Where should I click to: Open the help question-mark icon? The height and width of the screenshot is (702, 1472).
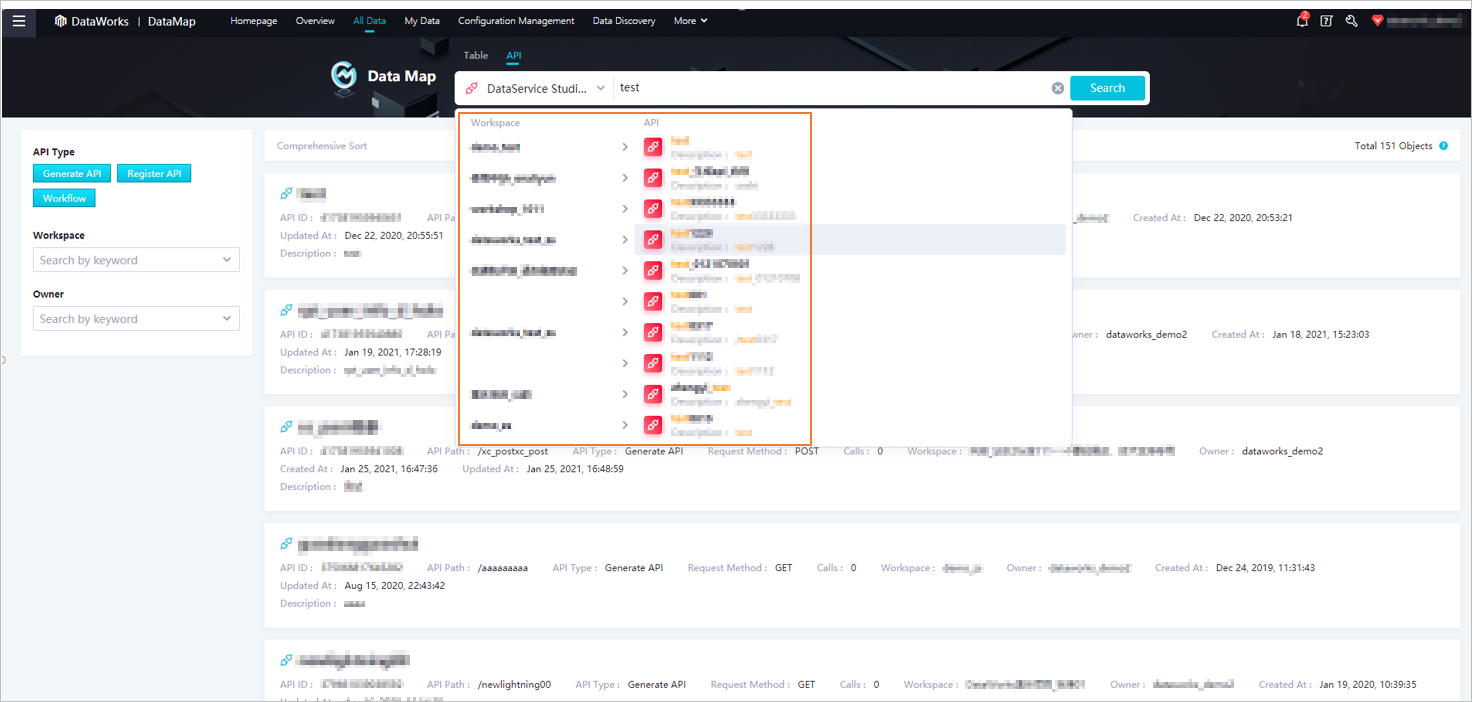1327,21
